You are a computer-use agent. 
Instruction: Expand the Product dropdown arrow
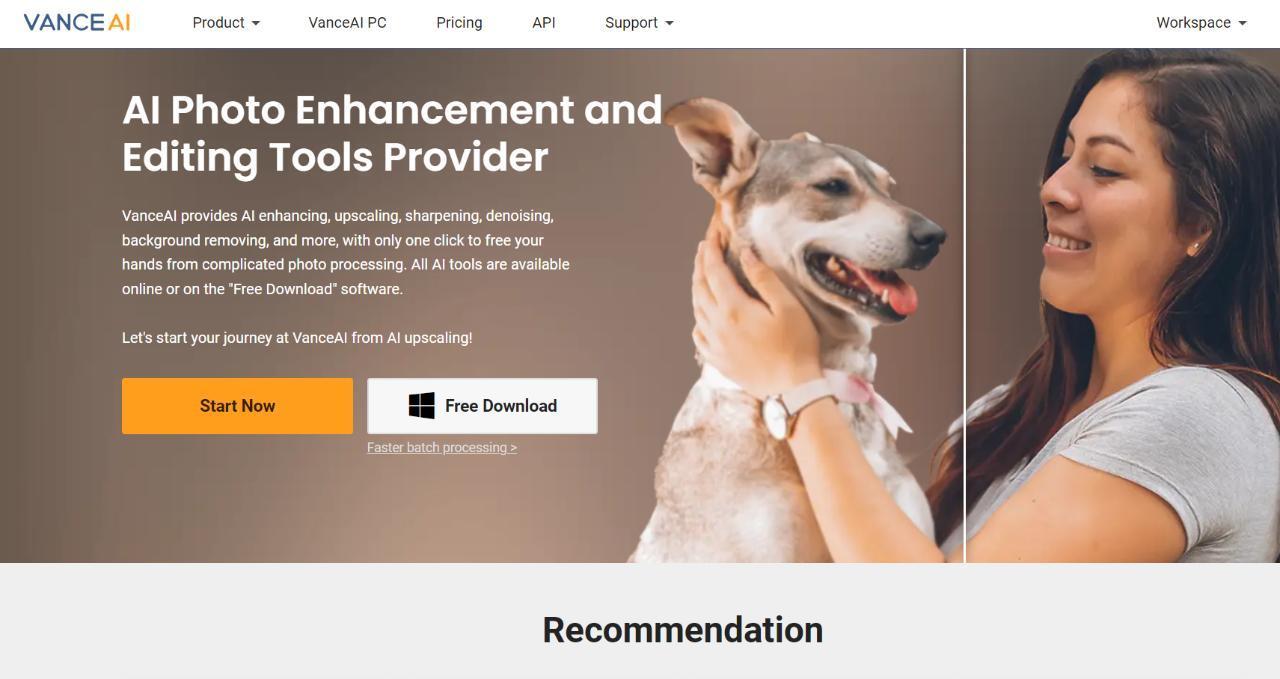pos(255,23)
